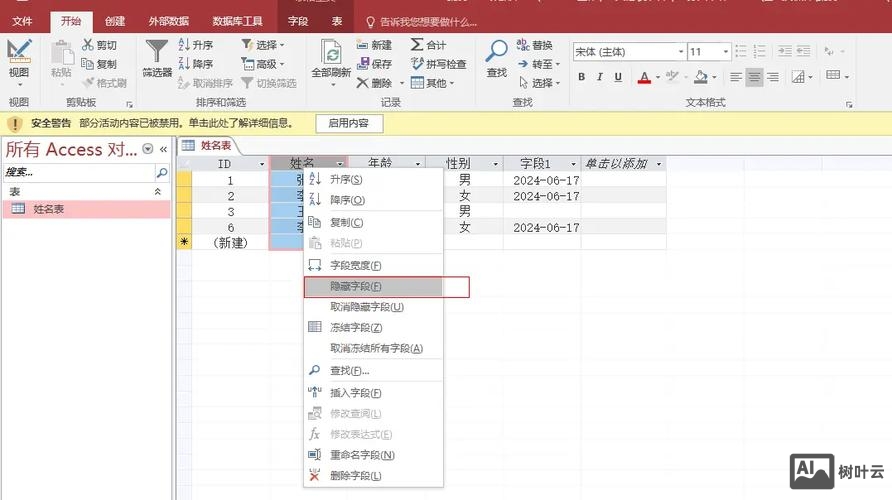This screenshot has height=500, width=892.
Task: Switch to the 表 ribbon tab
Action: click(337, 21)
